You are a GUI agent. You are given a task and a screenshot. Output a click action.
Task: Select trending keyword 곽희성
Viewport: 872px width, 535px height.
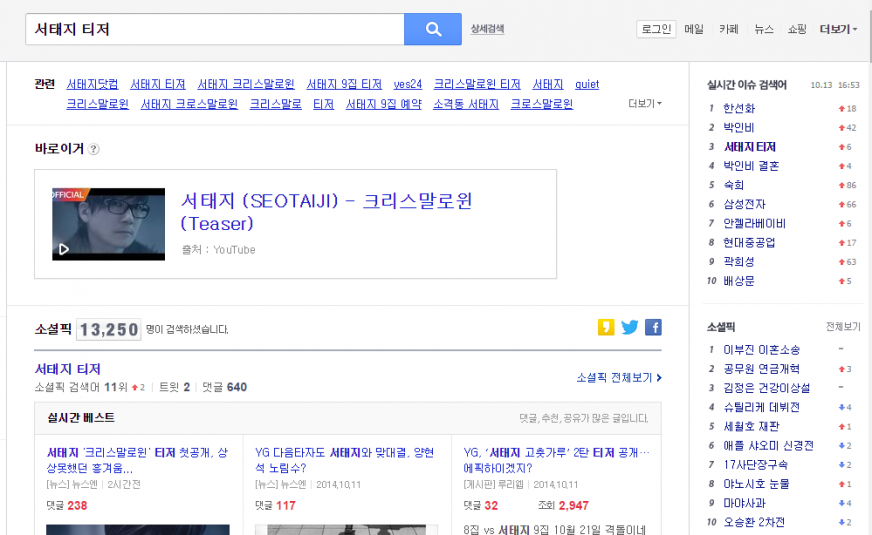tap(739, 261)
